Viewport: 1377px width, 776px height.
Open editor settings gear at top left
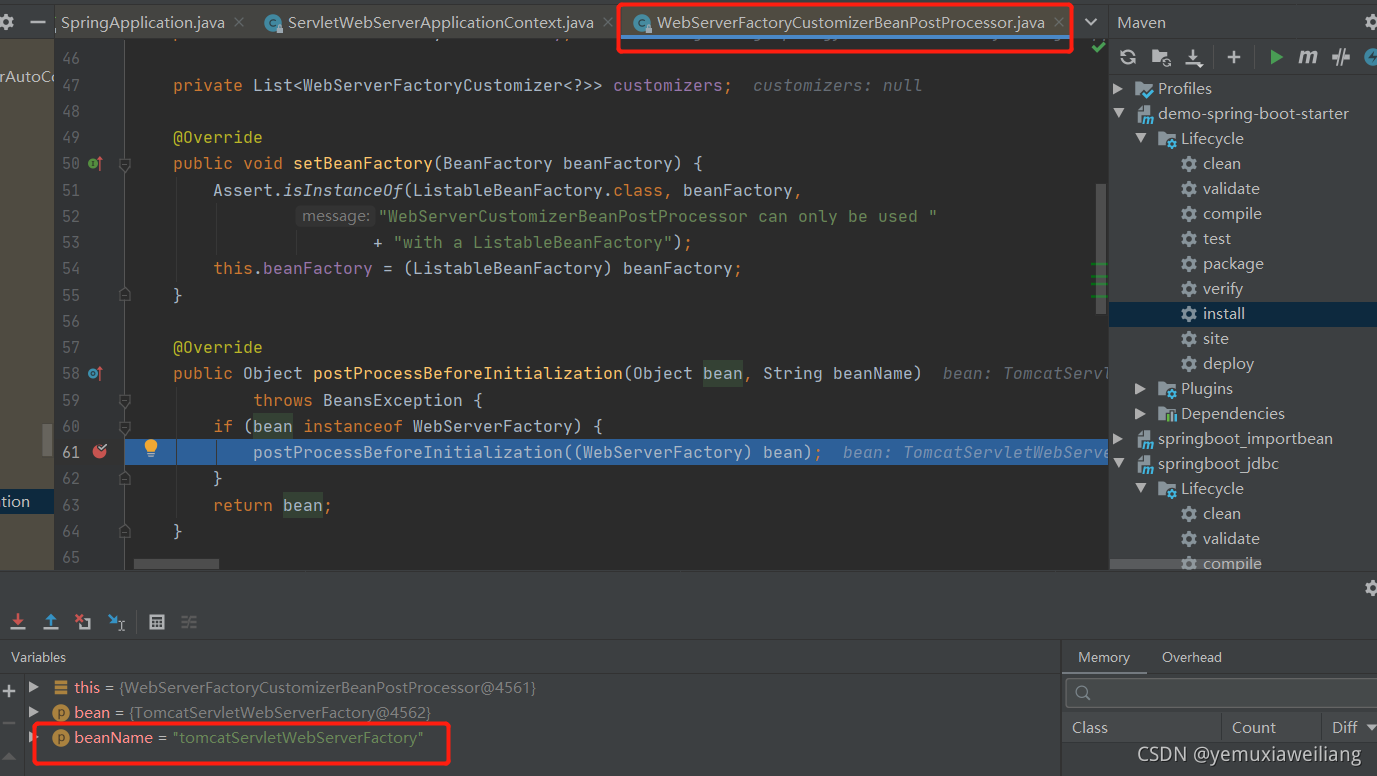[x=6, y=21]
